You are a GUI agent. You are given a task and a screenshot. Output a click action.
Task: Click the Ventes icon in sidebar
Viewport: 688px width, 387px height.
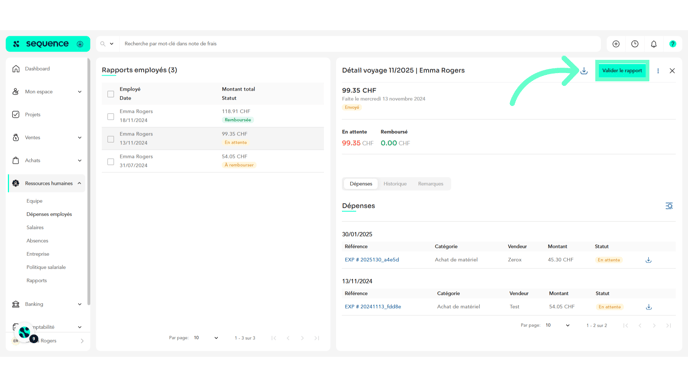coord(16,137)
